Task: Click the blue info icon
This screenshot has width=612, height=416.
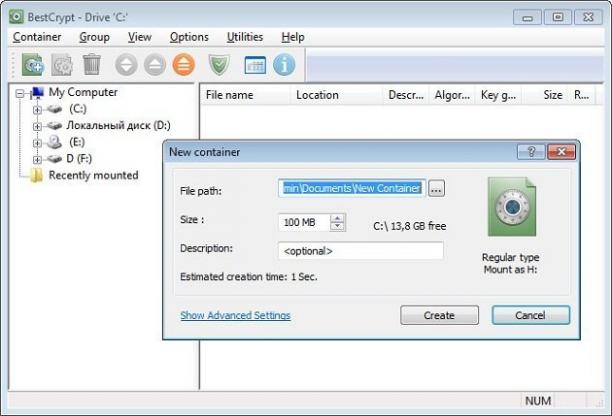Action: pyautogui.click(x=284, y=65)
